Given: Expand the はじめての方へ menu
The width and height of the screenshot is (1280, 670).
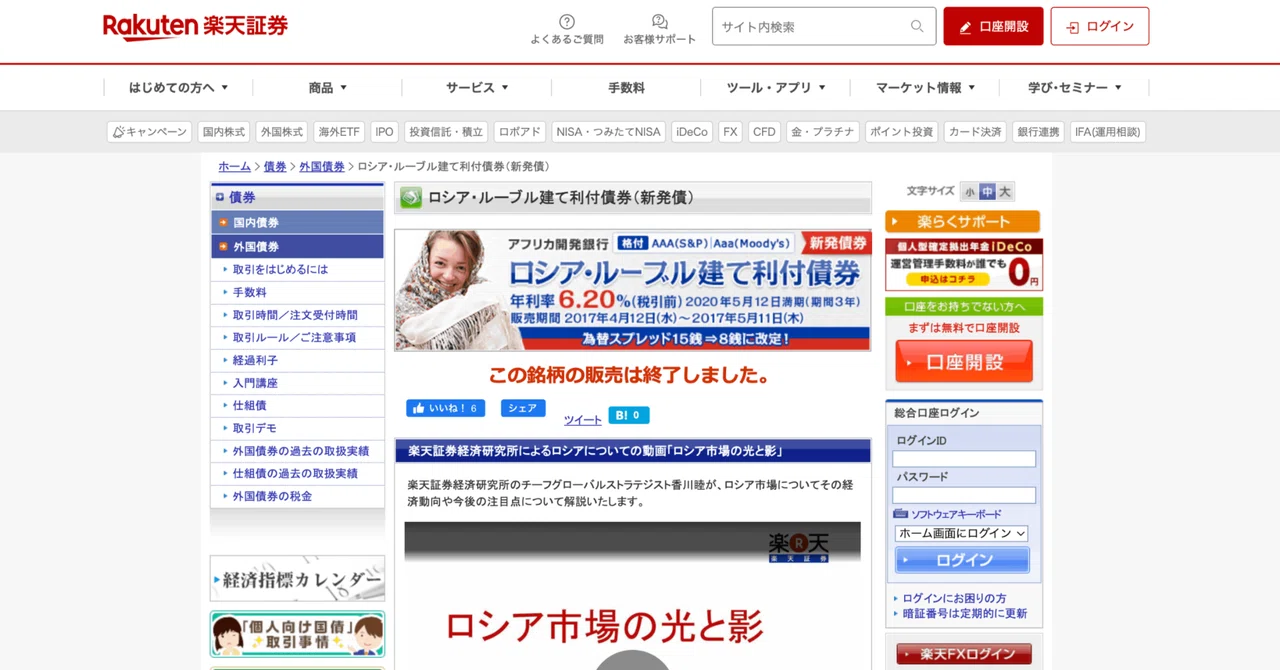Looking at the screenshot, I should (179, 88).
